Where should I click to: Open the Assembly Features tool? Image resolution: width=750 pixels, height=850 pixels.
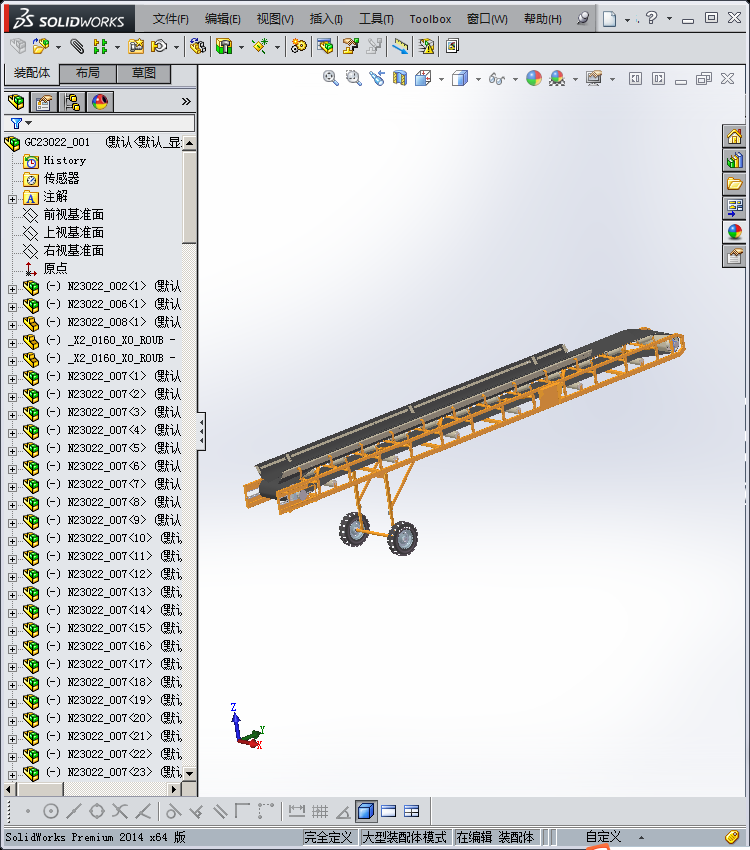(224, 47)
